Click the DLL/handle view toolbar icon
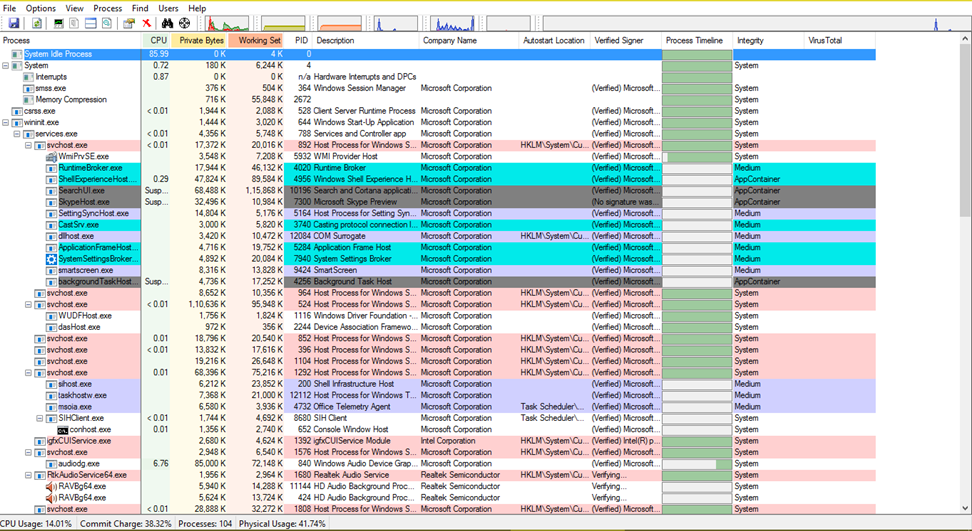 tap(107, 24)
